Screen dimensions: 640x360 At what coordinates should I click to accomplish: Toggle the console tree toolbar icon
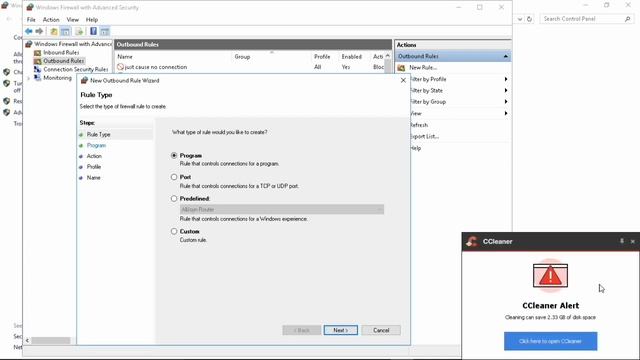point(65,31)
